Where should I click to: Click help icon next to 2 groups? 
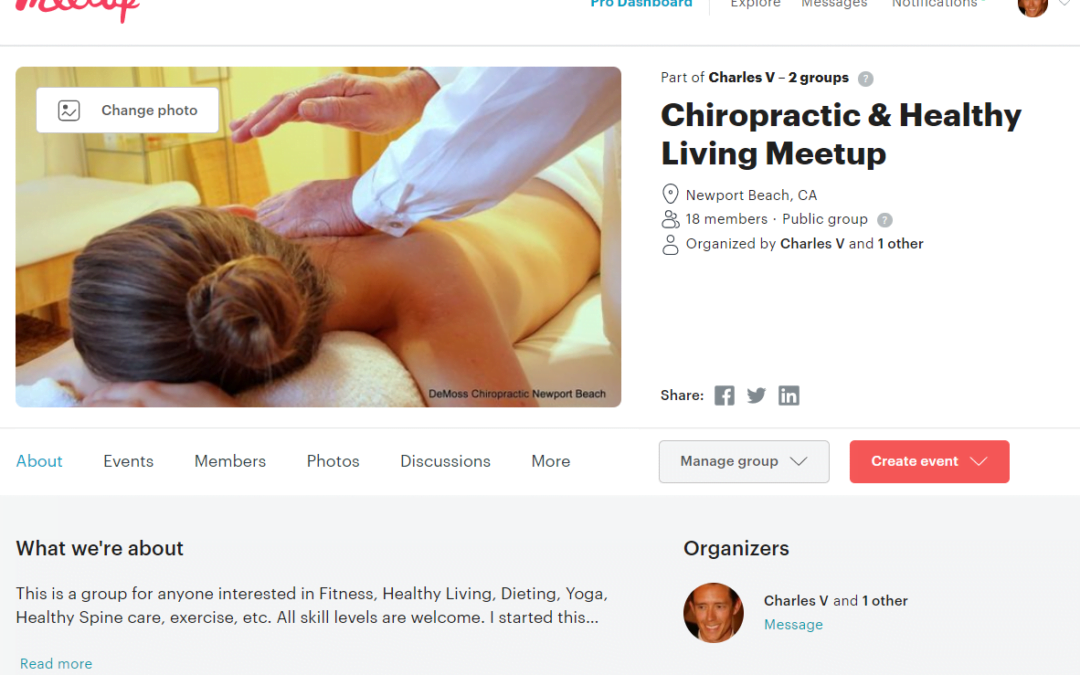tap(866, 79)
